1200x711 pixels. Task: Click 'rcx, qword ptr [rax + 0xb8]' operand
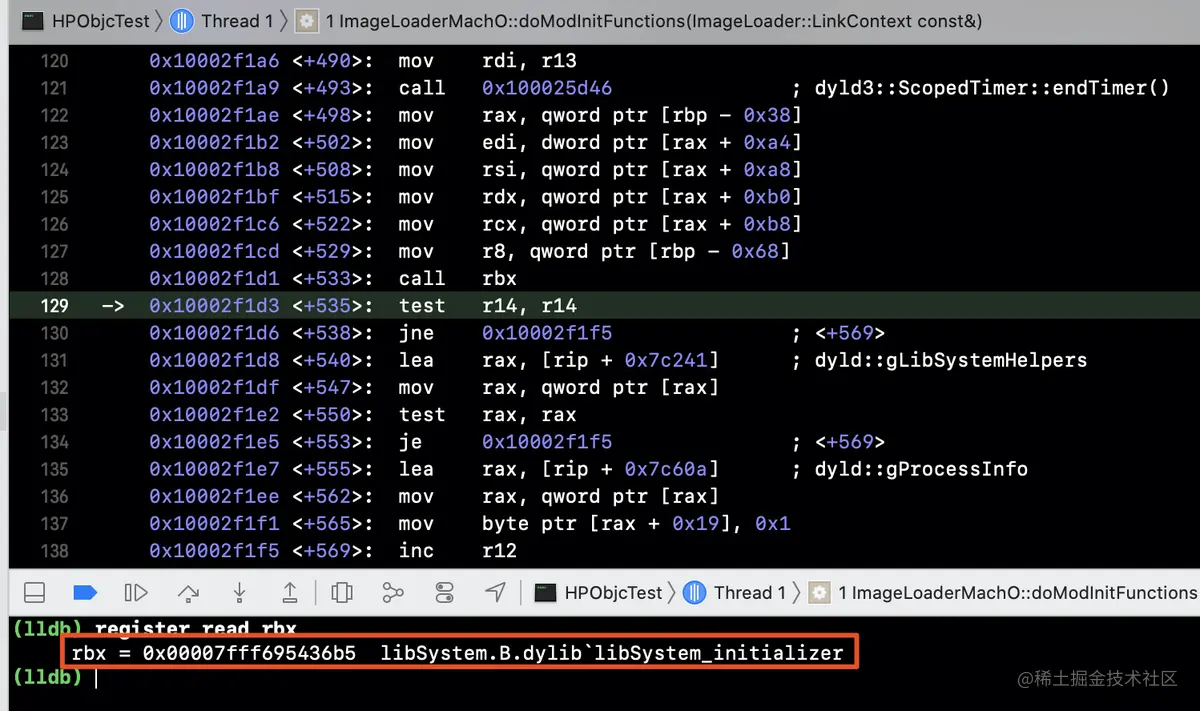[642, 224]
